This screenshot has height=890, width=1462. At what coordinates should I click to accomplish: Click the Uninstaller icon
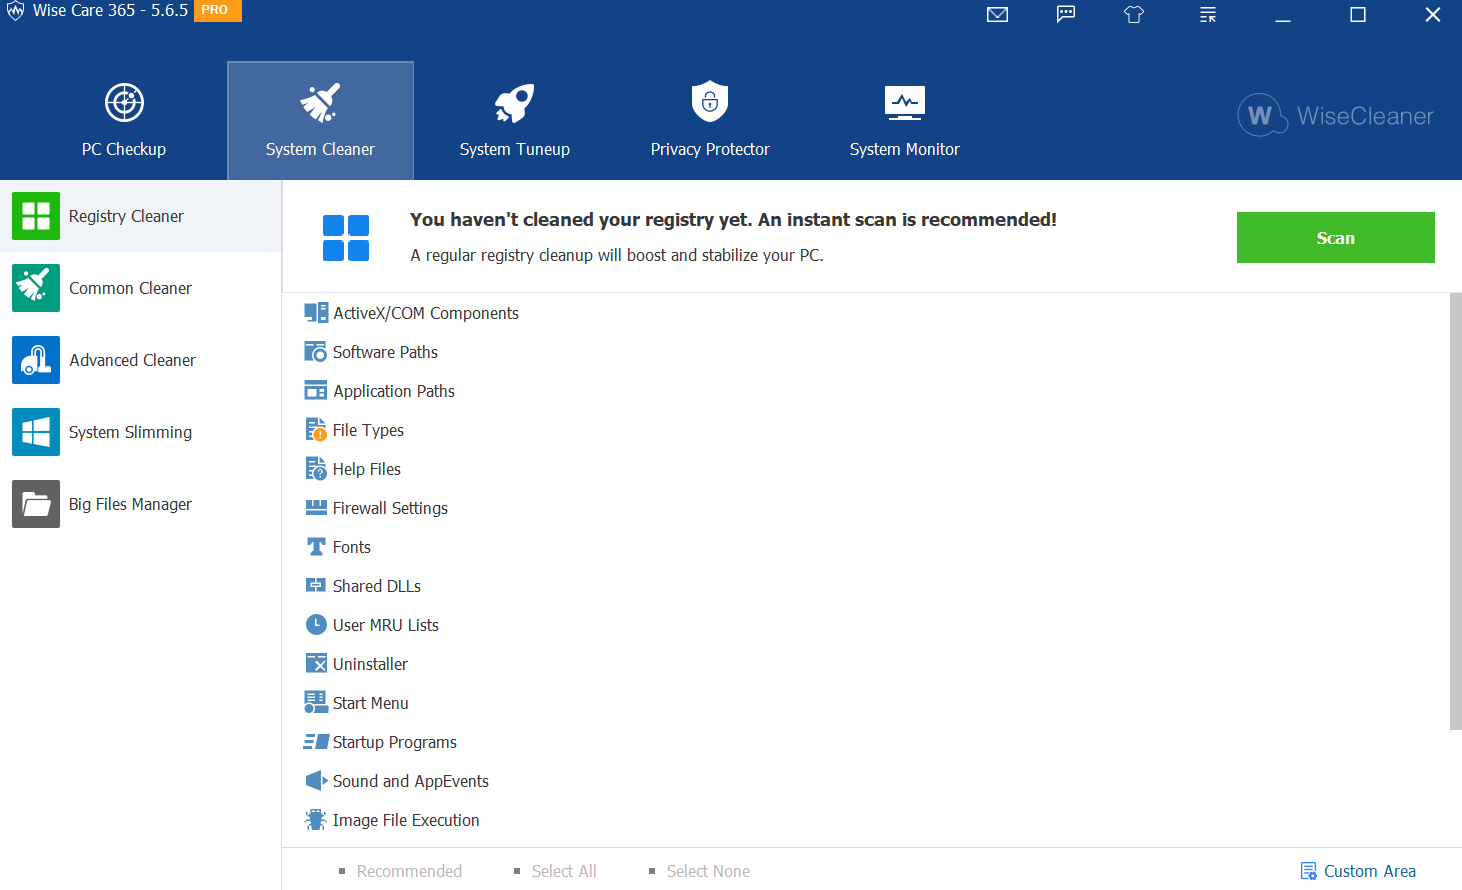[x=316, y=664]
